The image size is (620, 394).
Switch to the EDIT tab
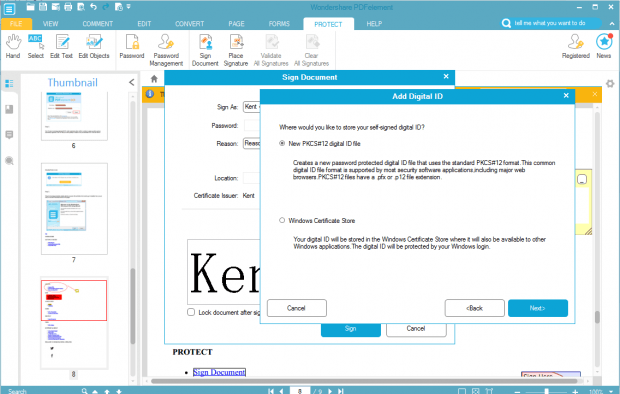pos(144,24)
